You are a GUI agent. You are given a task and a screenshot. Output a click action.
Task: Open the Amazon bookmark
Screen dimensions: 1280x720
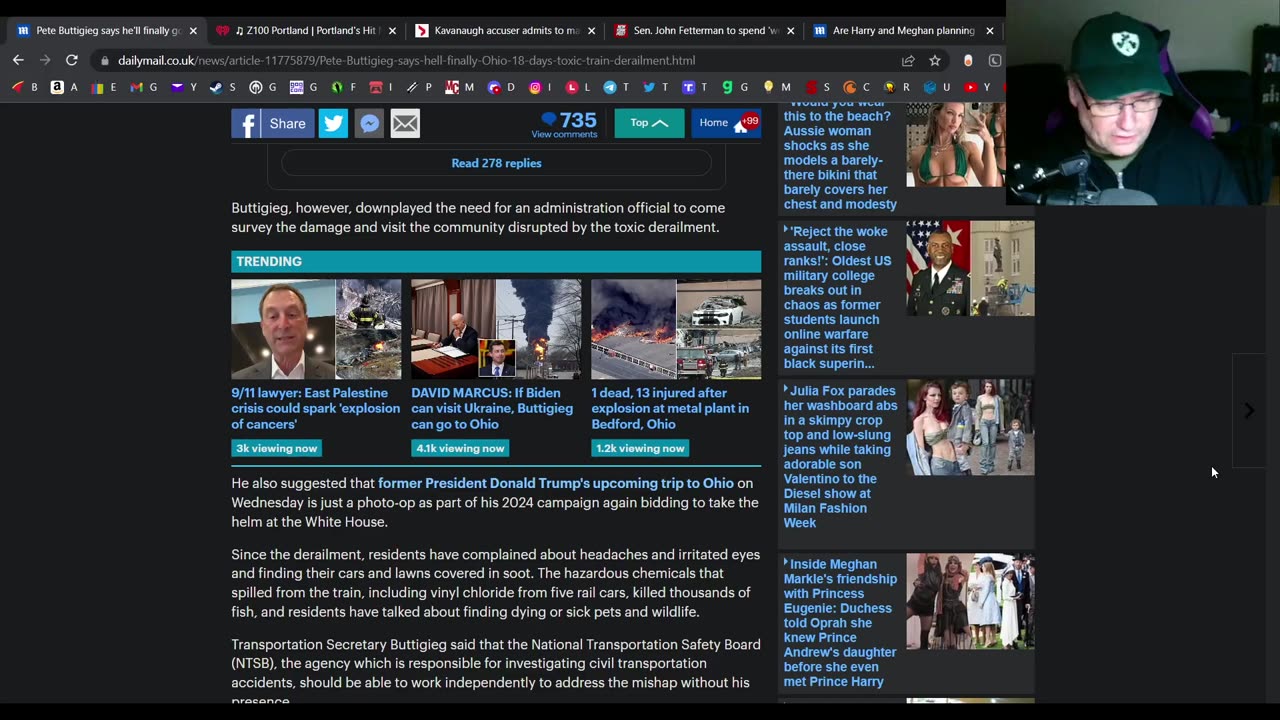pyautogui.click(x=64, y=87)
